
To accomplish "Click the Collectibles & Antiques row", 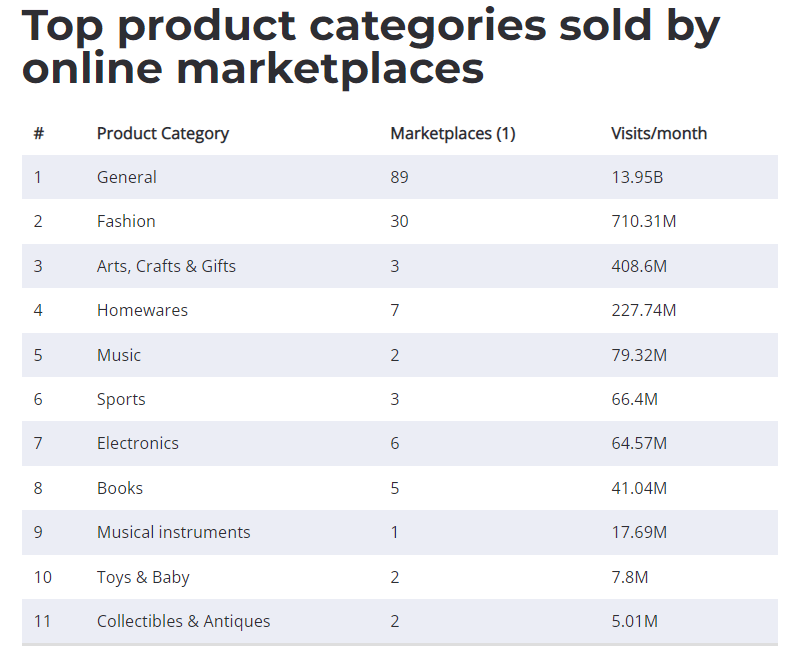I will point(400,621).
